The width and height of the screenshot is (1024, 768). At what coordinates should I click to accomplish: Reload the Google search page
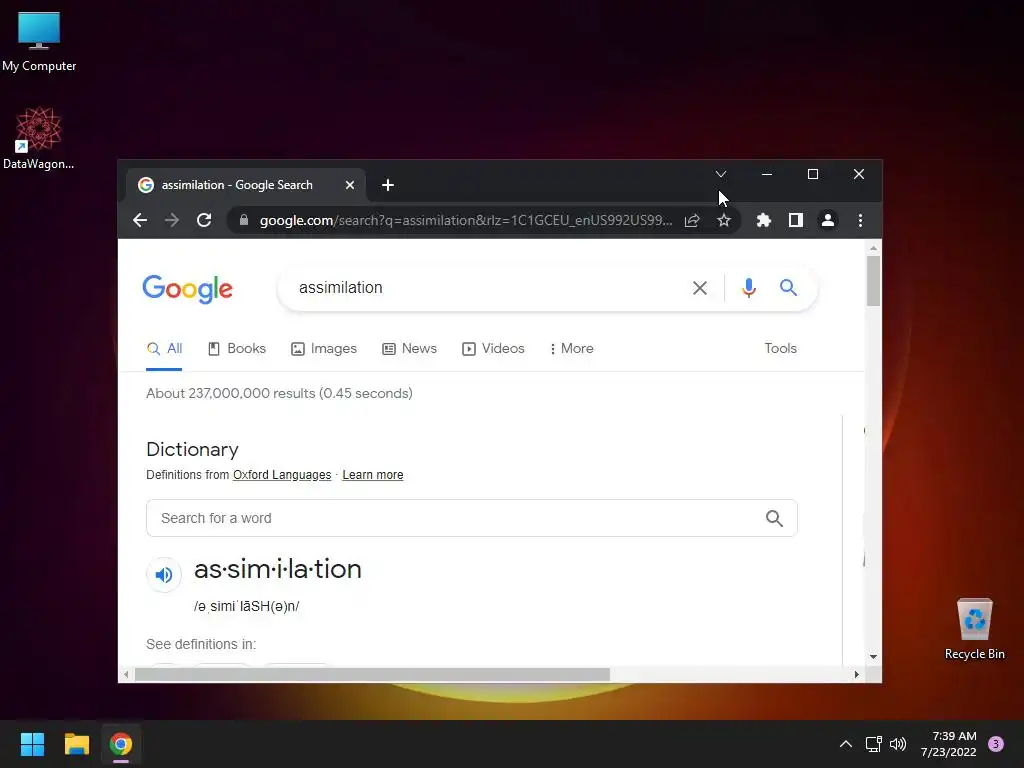coord(204,220)
